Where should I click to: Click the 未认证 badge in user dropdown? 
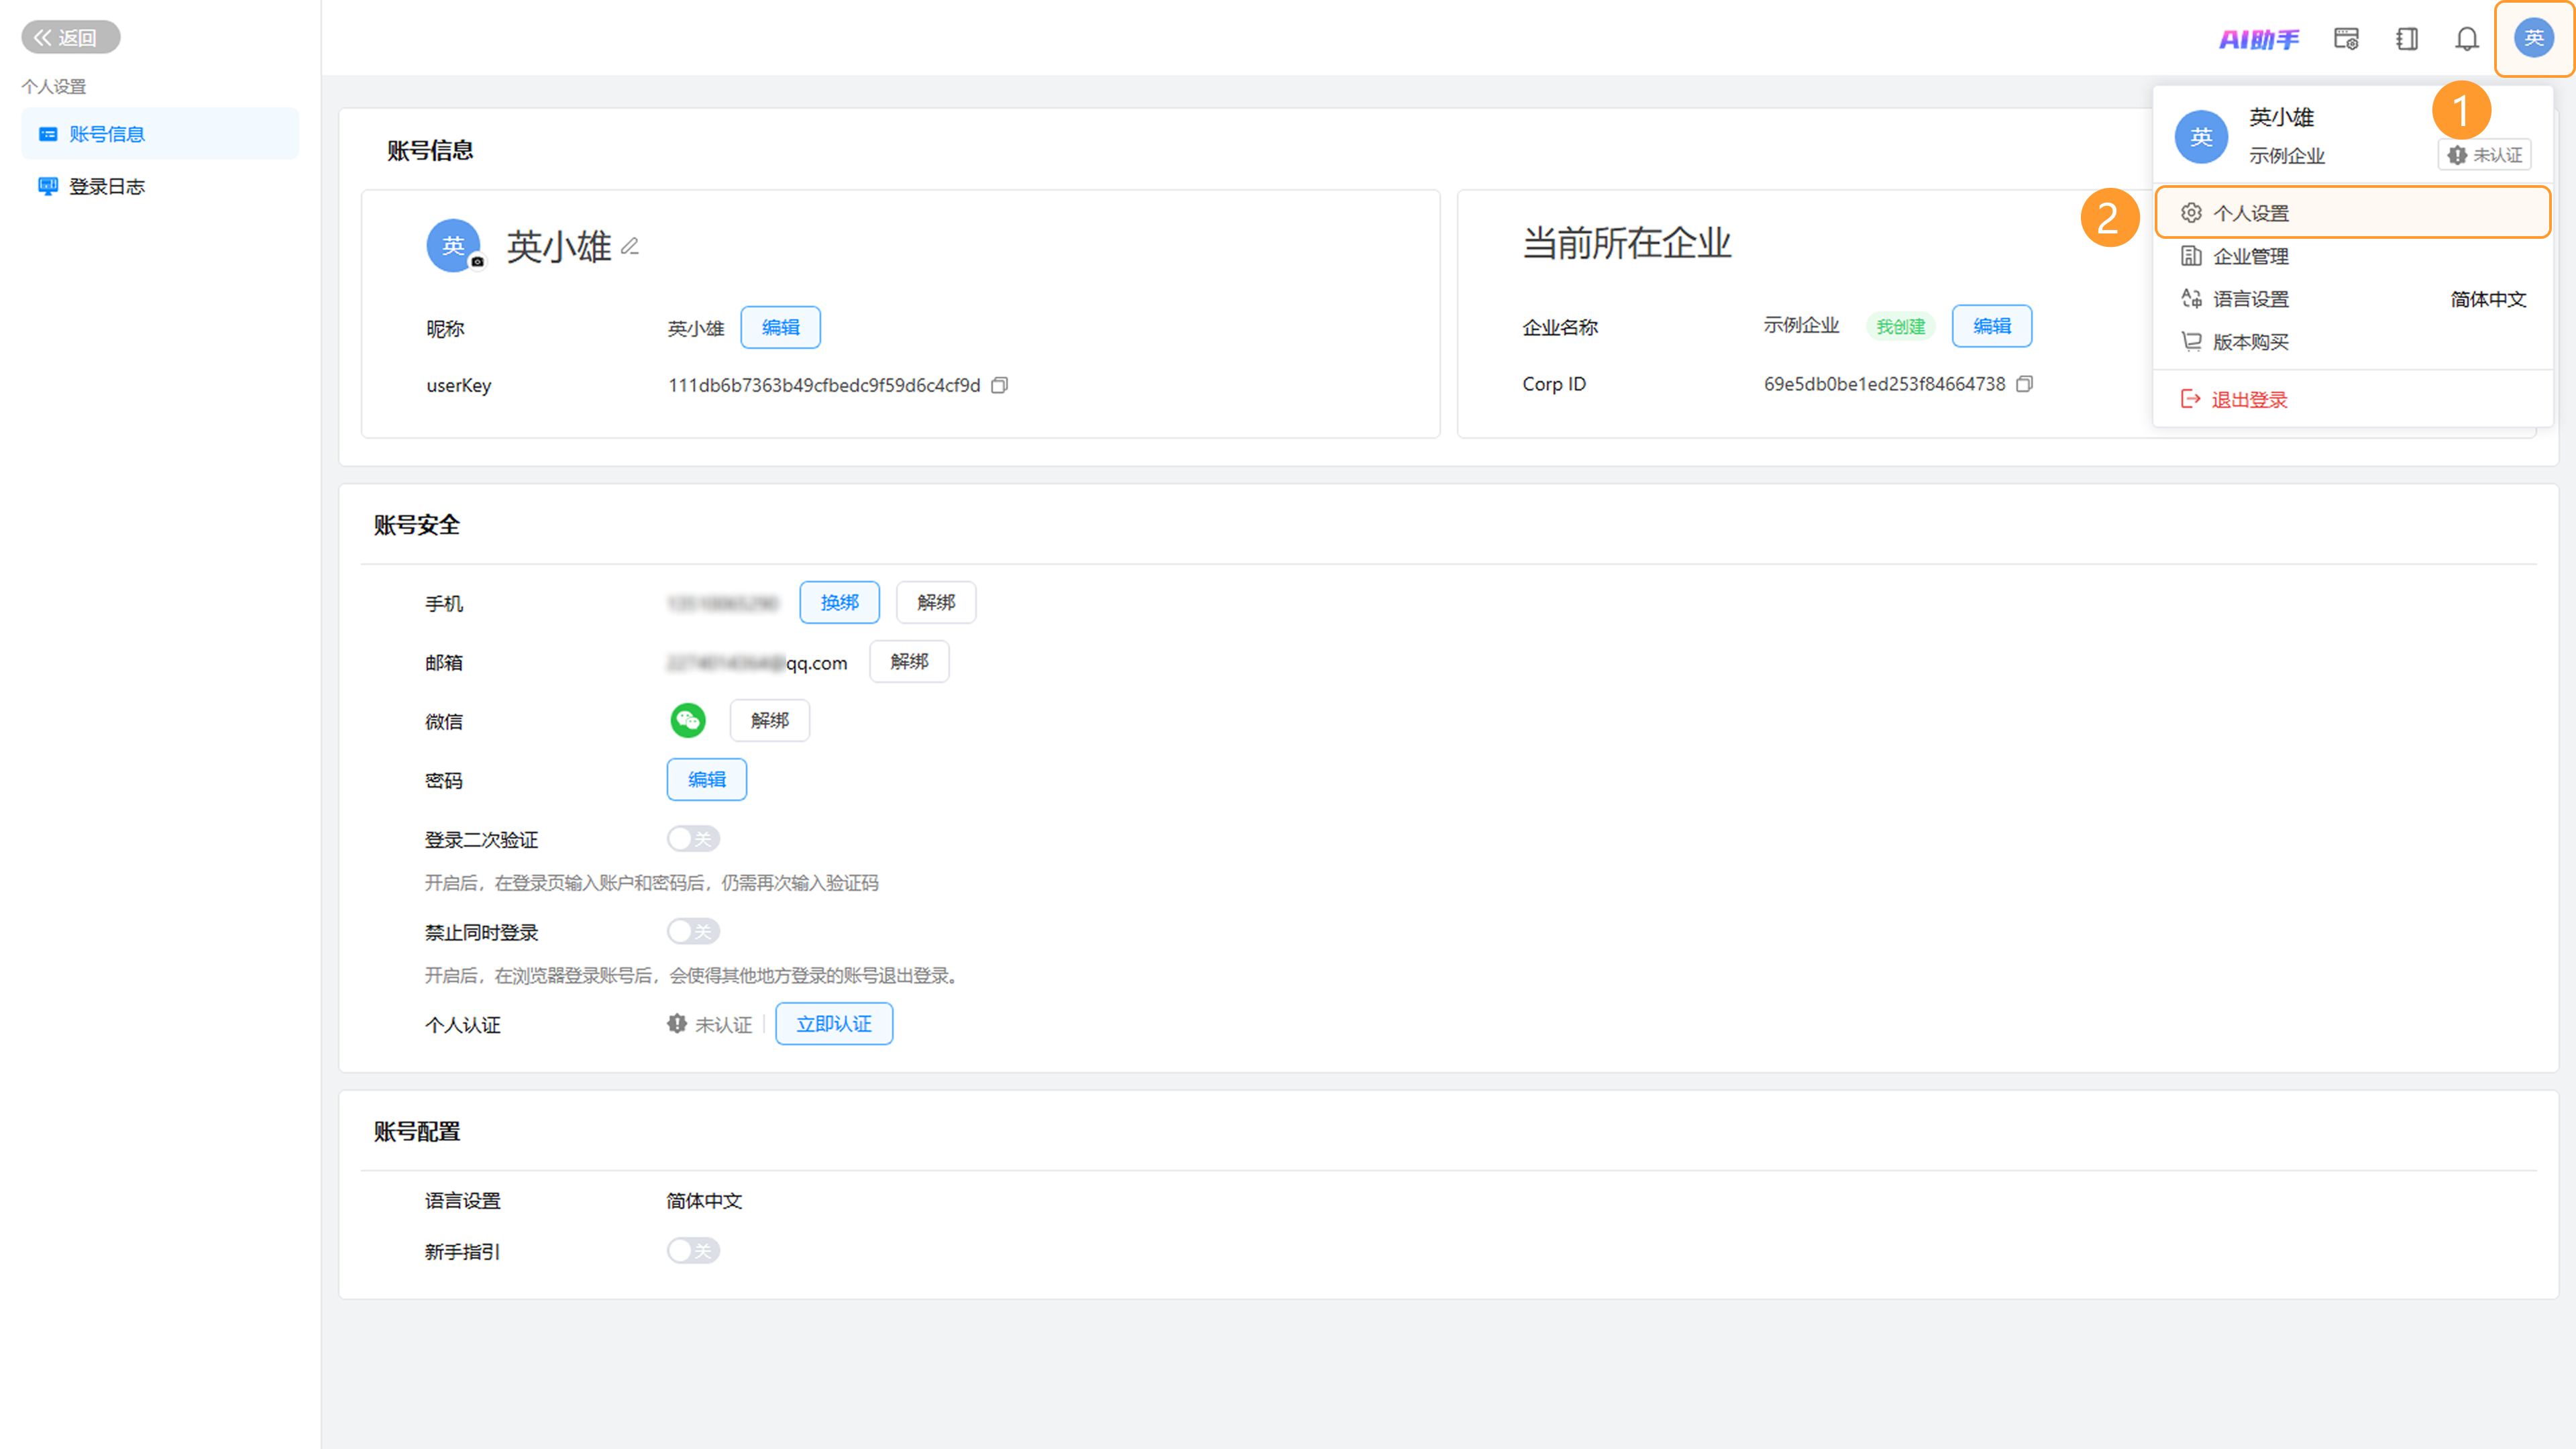2484,155
